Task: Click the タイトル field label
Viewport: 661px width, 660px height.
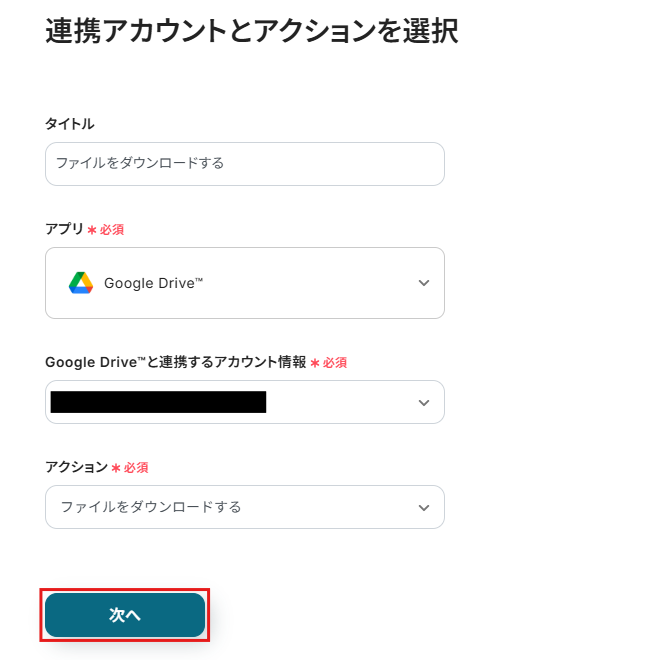Action: pyautogui.click(x=70, y=124)
